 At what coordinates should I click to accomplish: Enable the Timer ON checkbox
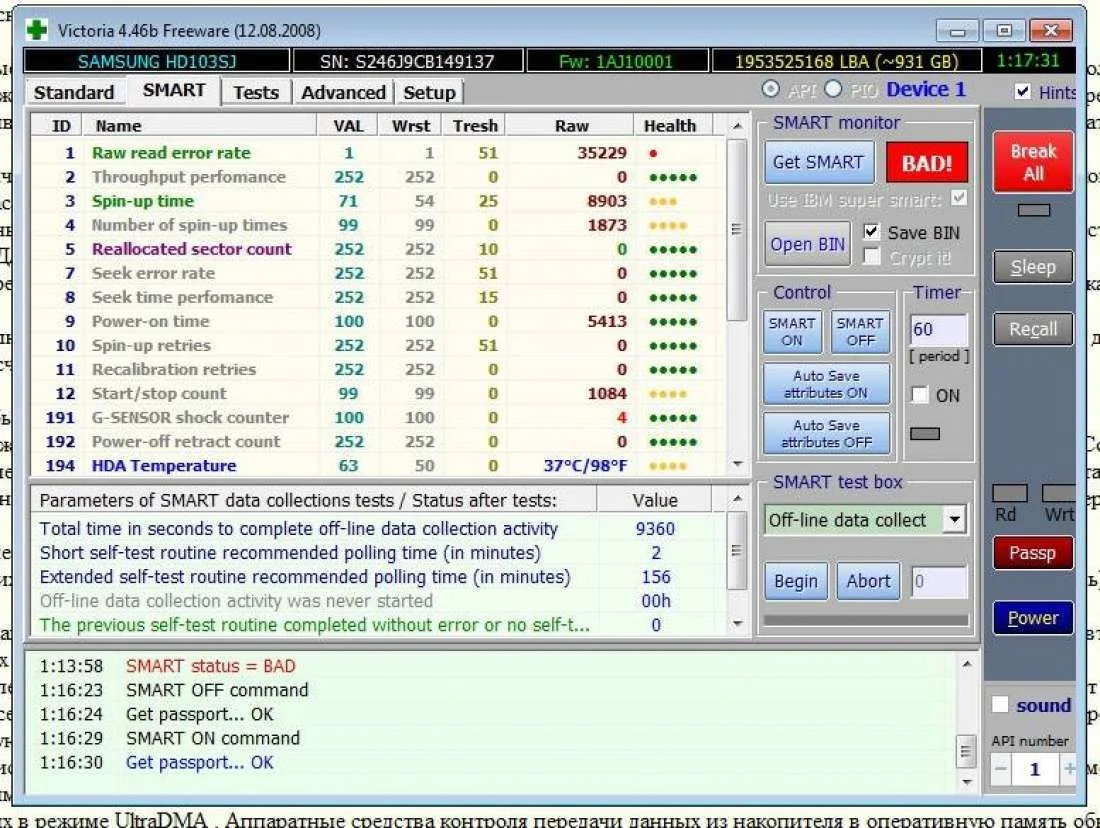[919, 395]
